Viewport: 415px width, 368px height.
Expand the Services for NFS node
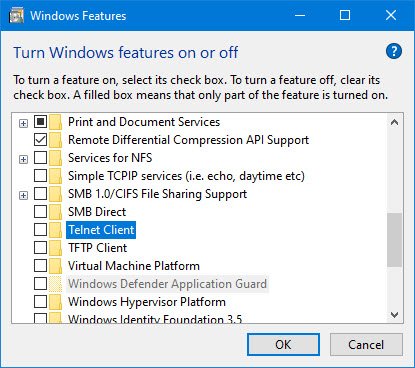click(23, 160)
